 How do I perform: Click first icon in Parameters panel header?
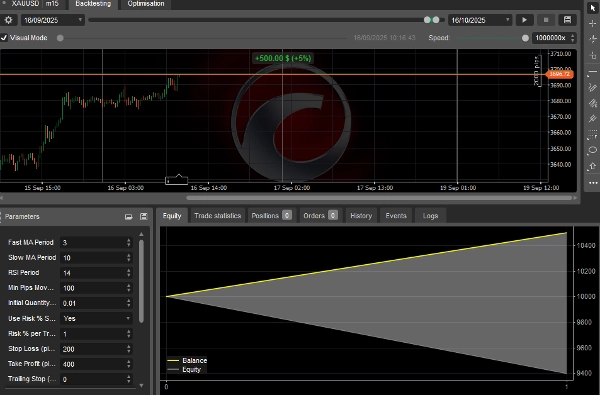coord(129,217)
